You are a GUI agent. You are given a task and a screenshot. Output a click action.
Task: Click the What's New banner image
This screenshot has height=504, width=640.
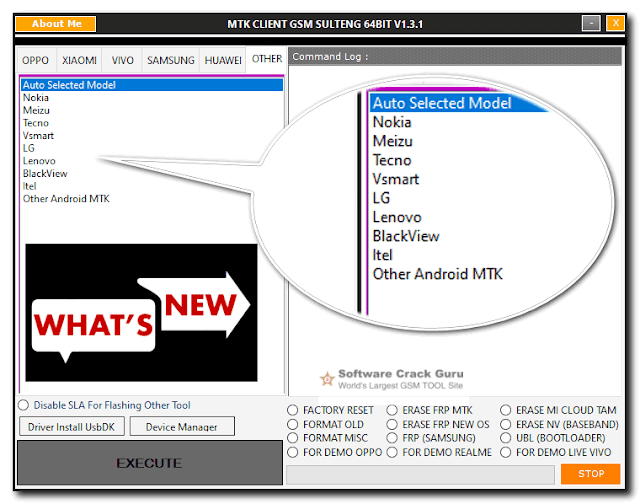tap(141, 313)
